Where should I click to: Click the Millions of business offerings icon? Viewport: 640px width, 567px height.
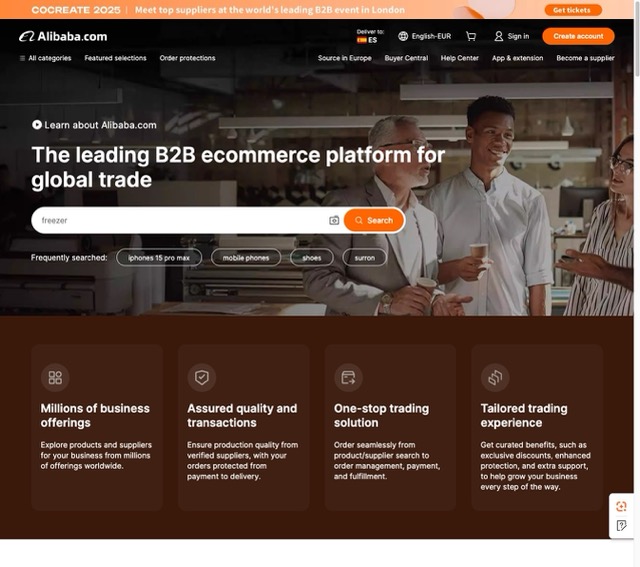point(55,377)
